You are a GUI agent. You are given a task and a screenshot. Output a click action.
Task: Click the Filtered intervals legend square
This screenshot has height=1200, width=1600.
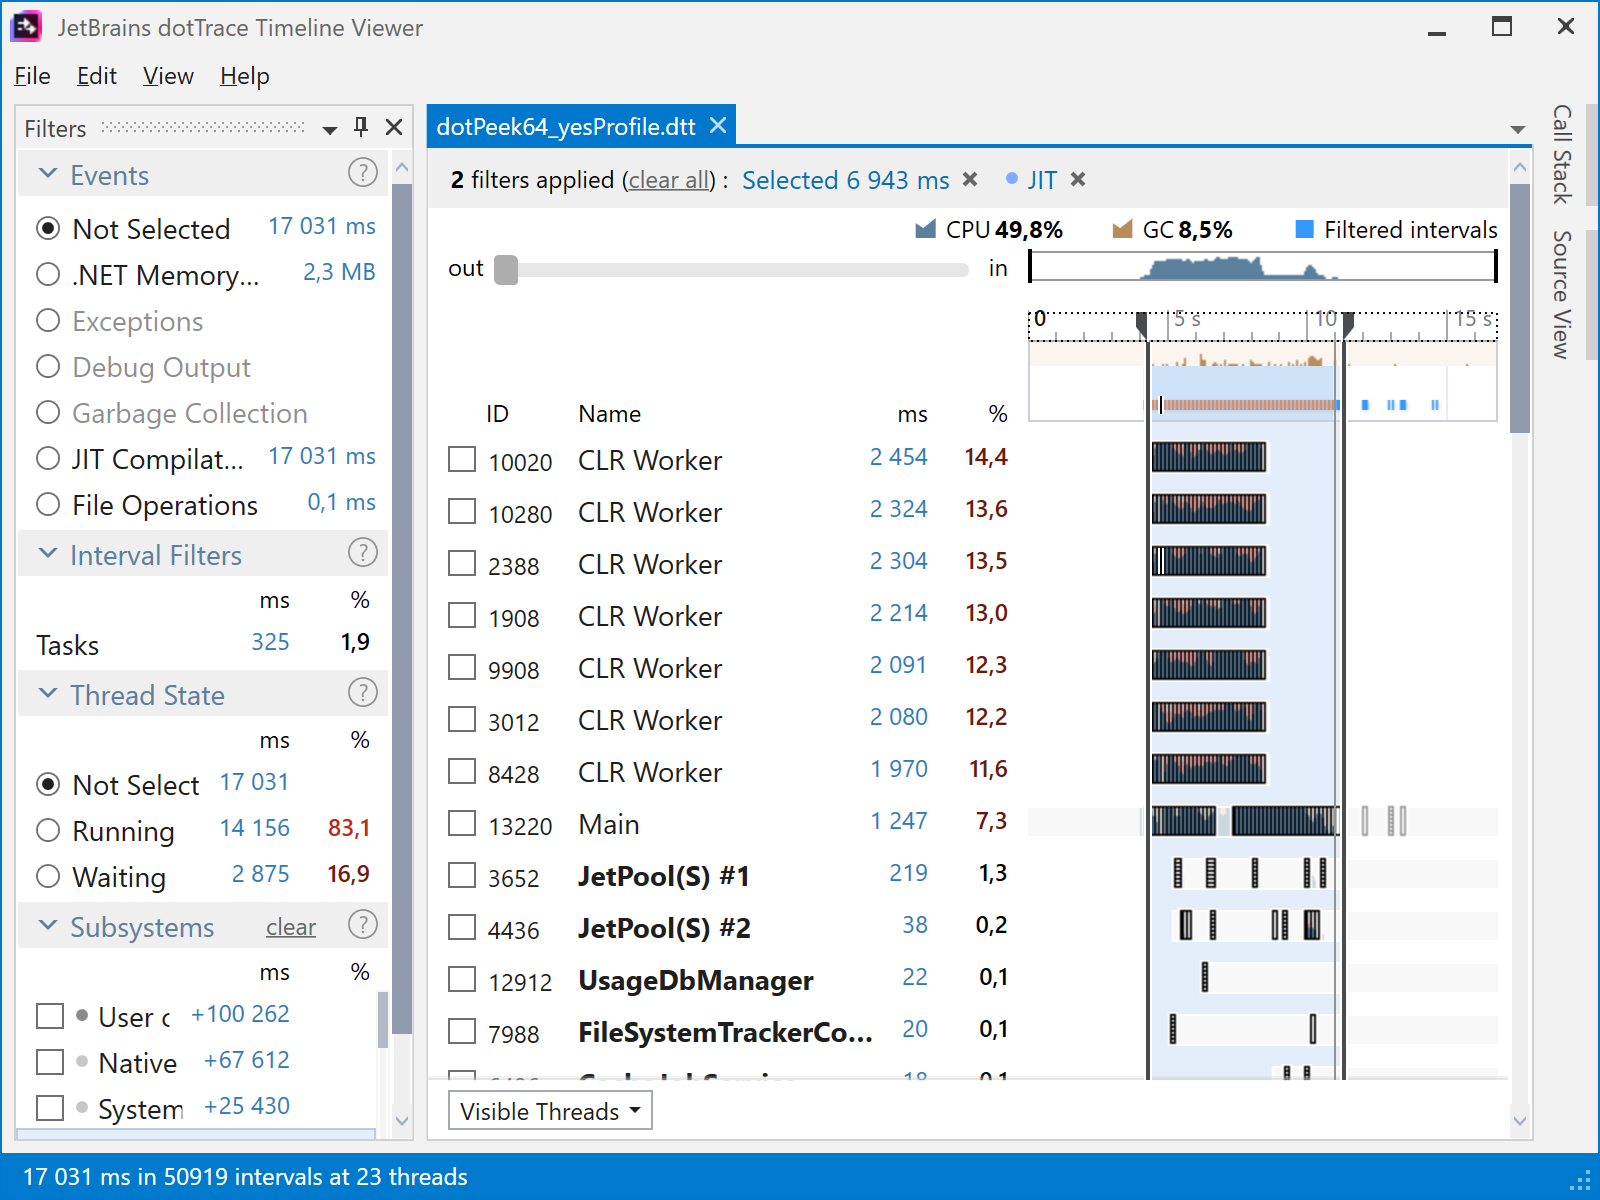click(1304, 229)
